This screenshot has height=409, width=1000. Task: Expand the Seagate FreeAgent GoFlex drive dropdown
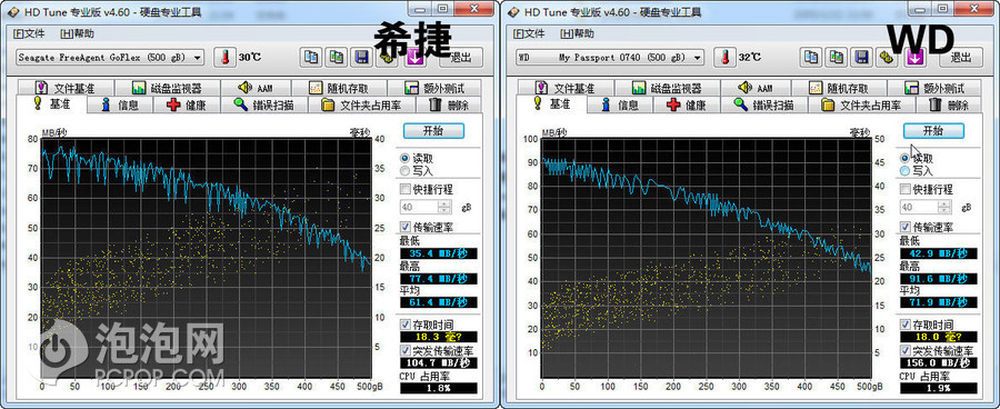[x=197, y=57]
